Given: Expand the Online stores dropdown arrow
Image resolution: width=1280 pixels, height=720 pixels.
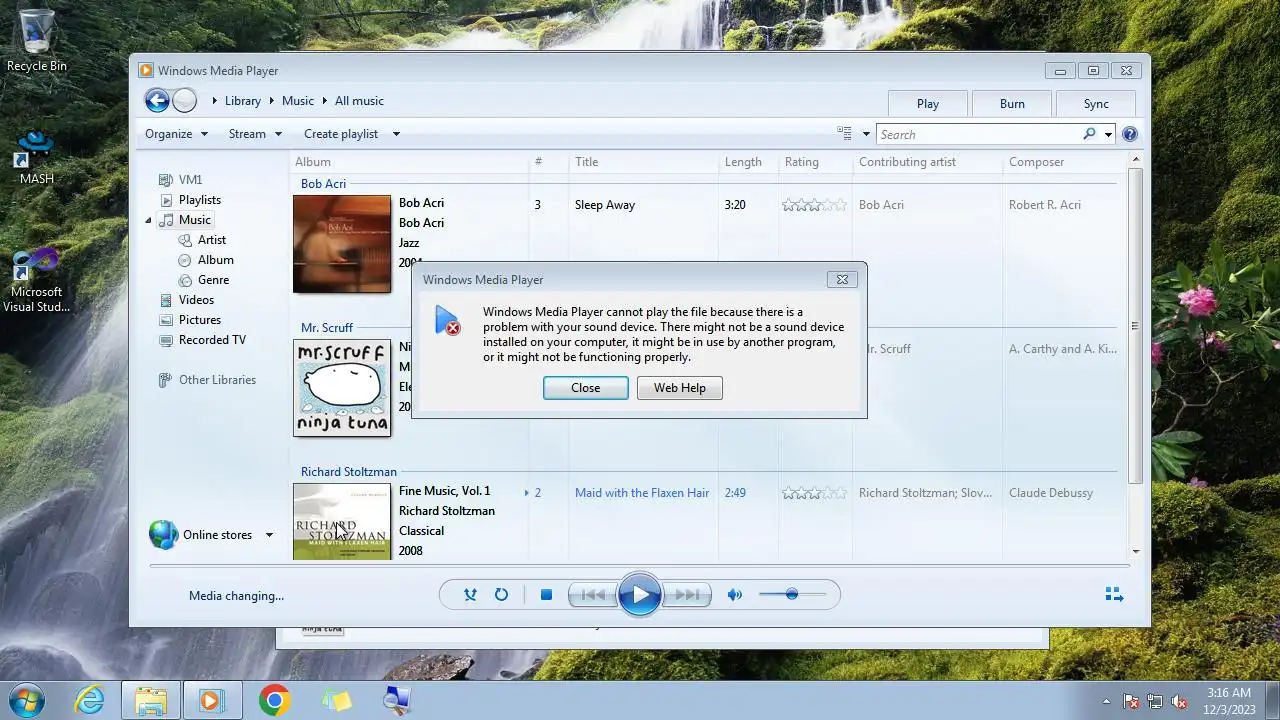Looking at the screenshot, I should tap(269, 535).
